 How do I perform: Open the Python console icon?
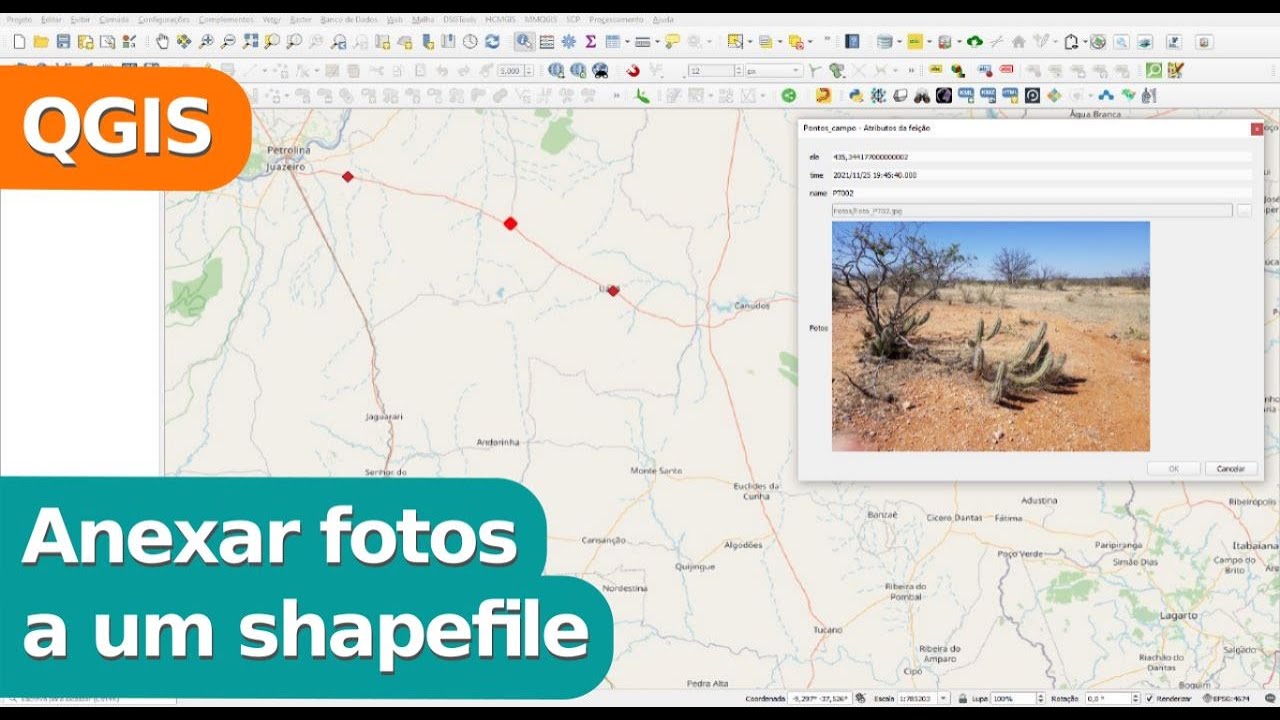(856, 96)
